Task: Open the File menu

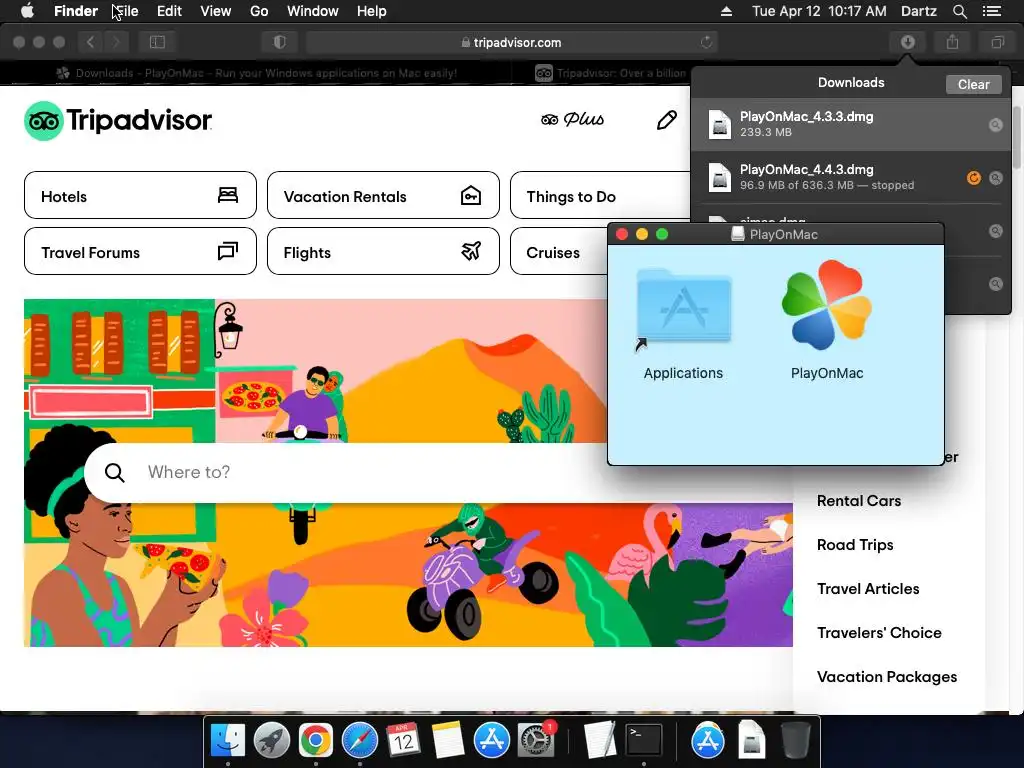Action: click(x=125, y=11)
